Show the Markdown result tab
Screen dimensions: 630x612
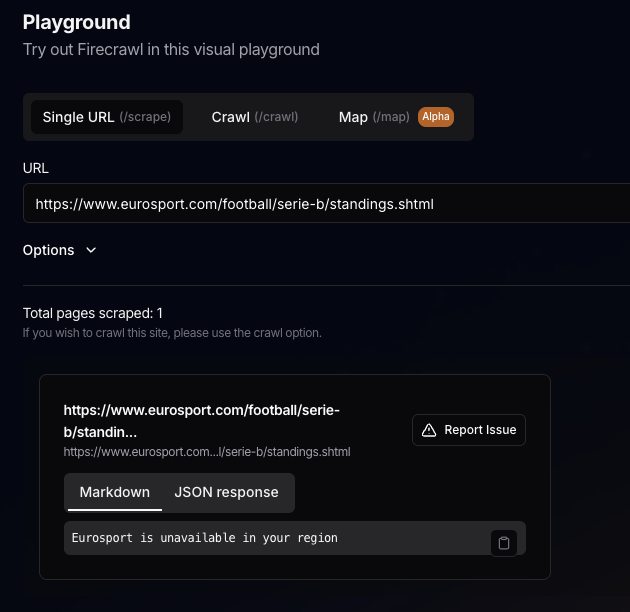115,492
